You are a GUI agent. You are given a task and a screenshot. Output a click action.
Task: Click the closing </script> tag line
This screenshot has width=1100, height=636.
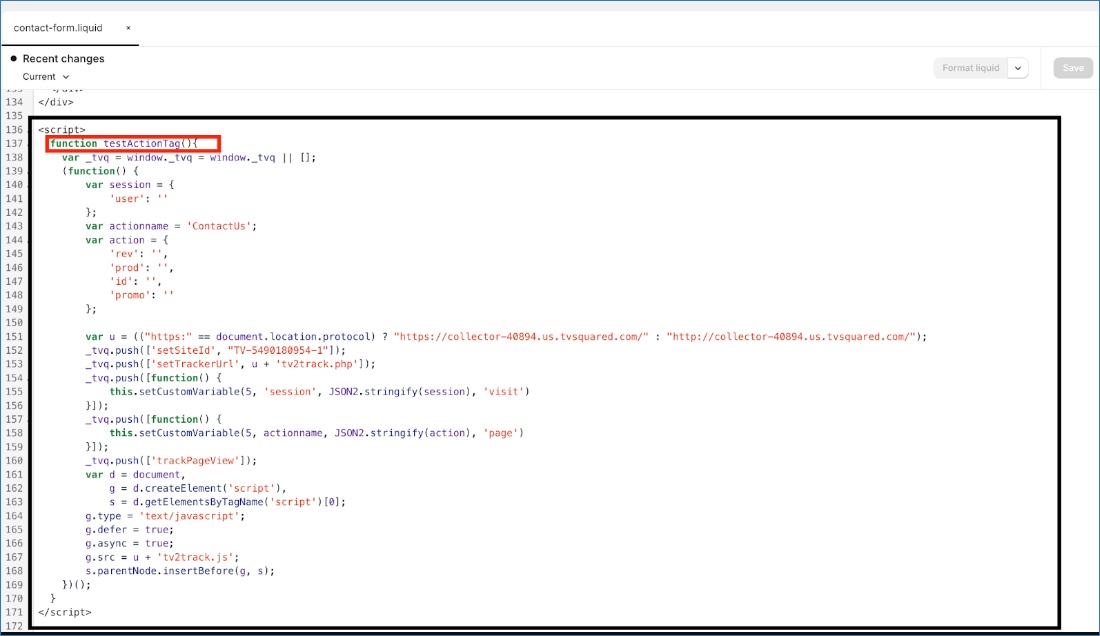click(65, 612)
